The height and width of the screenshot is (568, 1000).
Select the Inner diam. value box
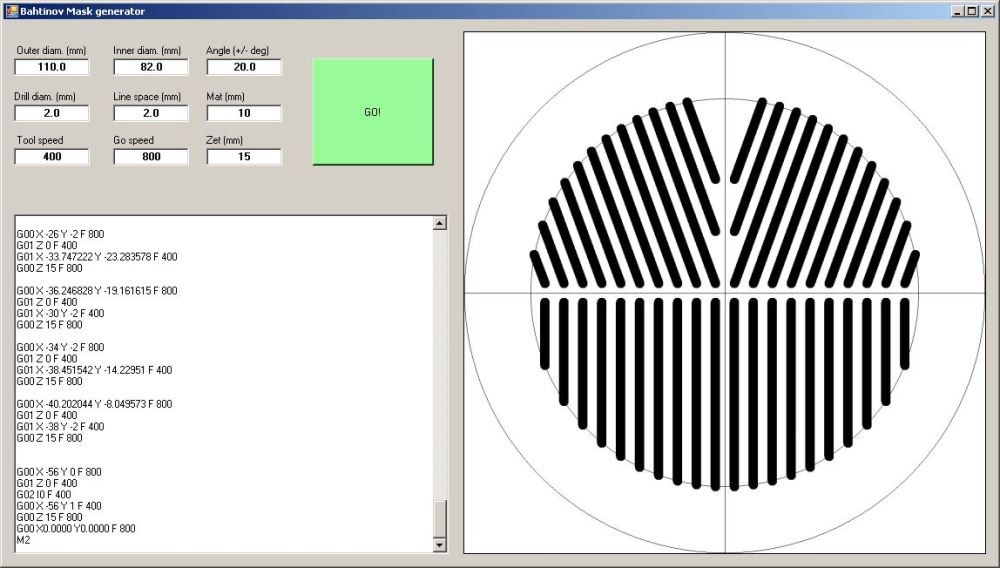pyautogui.click(x=151, y=67)
